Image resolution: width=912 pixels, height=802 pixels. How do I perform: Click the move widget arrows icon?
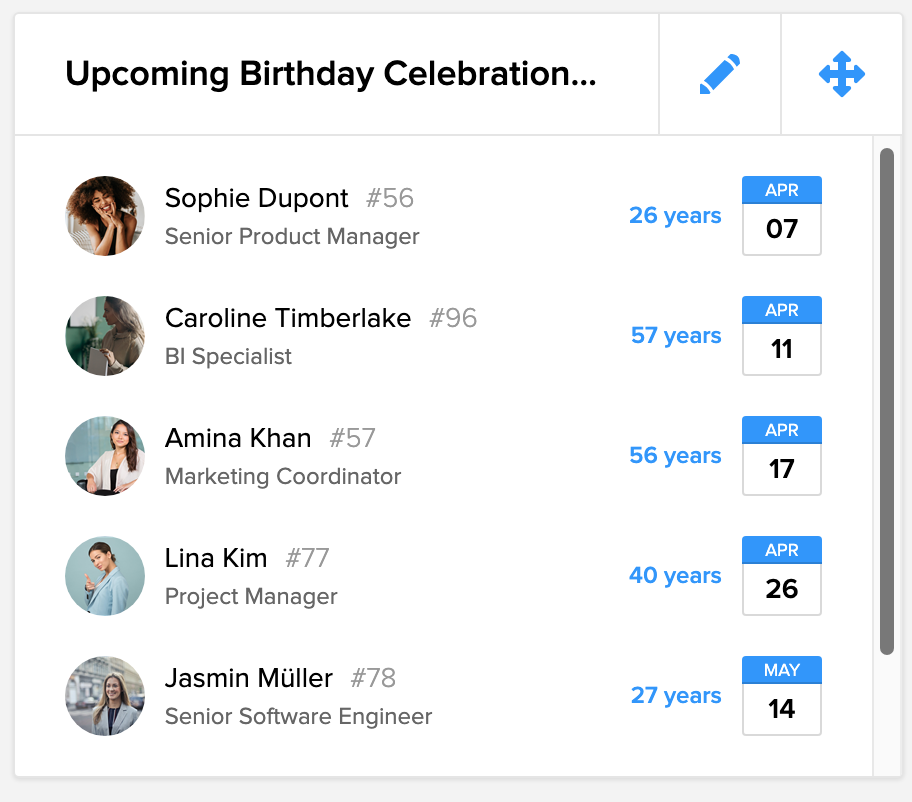(x=841, y=75)
